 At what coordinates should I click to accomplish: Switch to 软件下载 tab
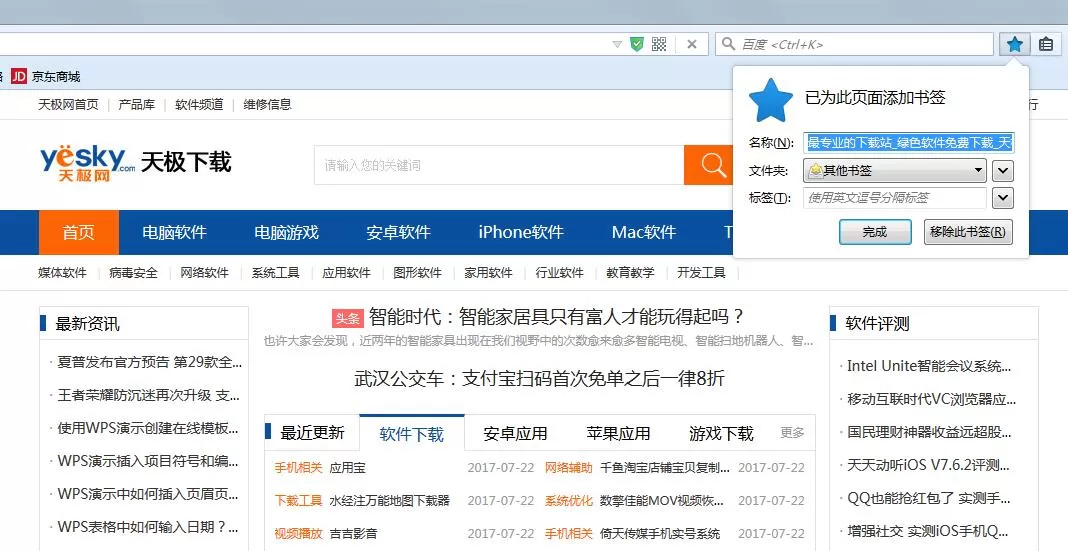point(411,434)
